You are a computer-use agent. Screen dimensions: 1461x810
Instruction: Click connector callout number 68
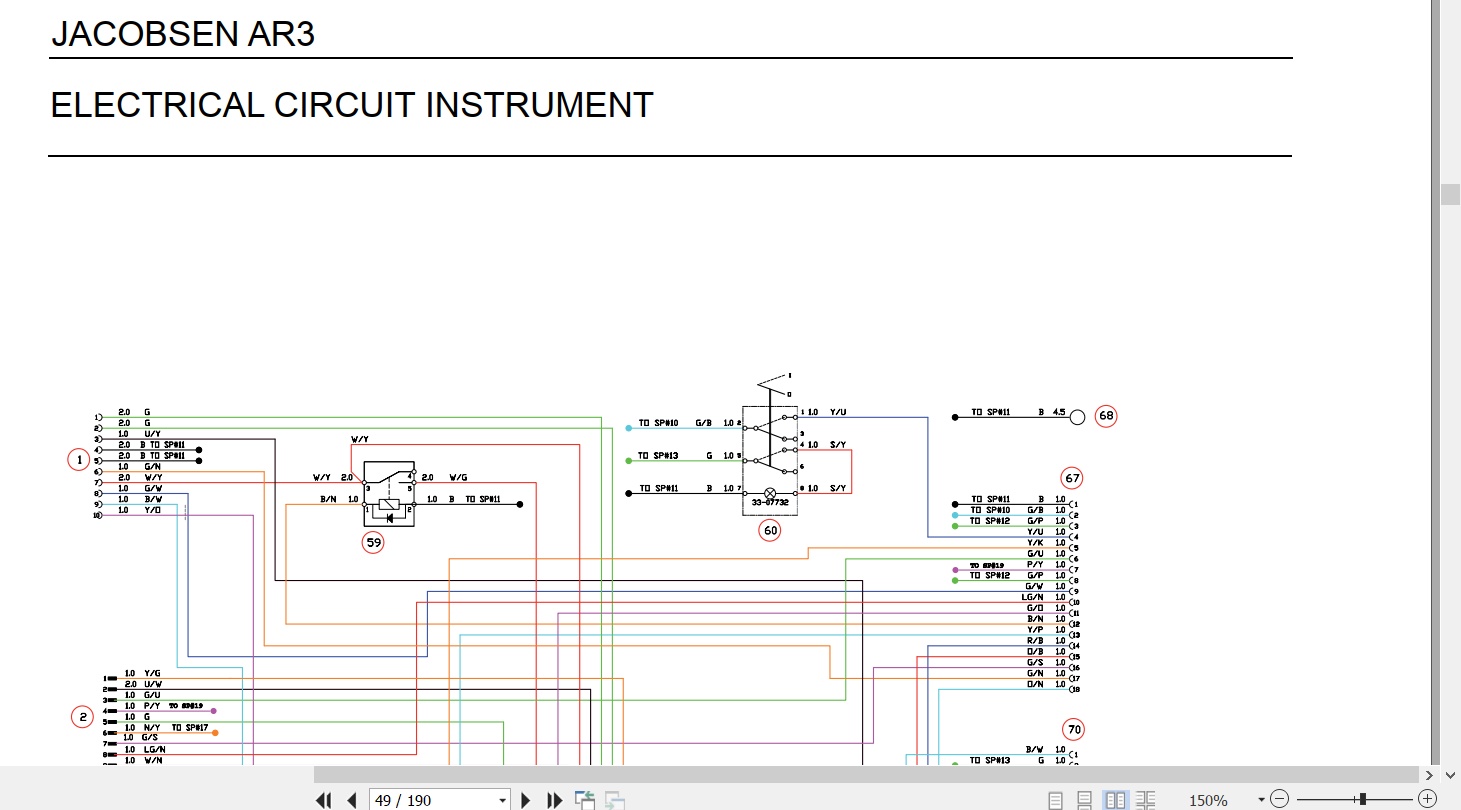pos(1105,416)
